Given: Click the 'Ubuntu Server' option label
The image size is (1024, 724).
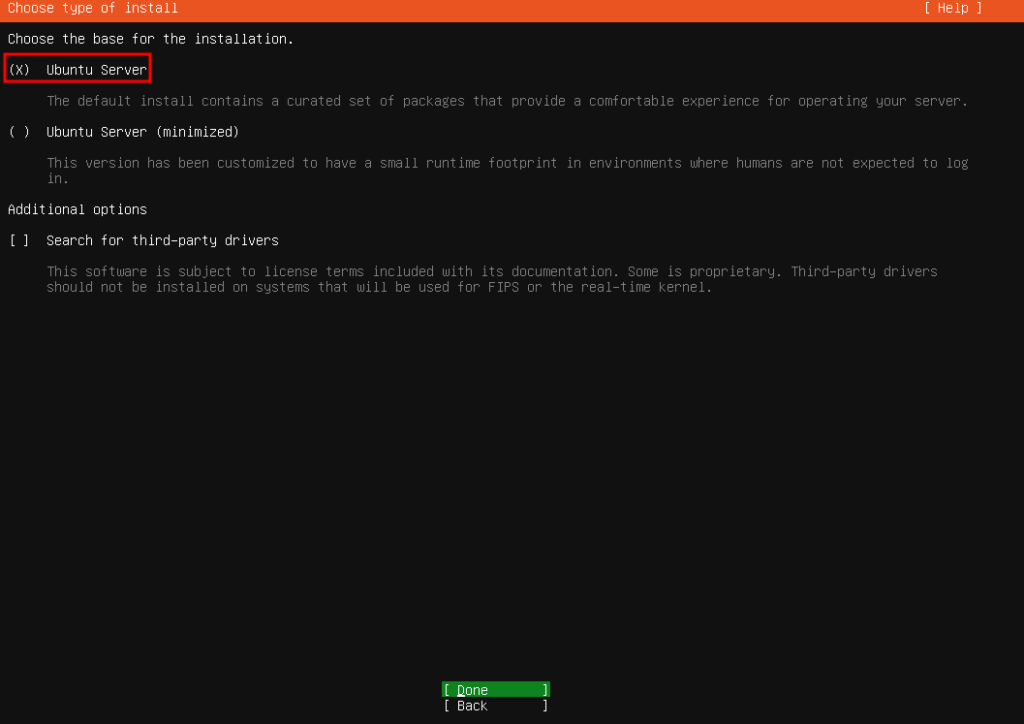Looking at the screenshot, I should coord(96,70).
